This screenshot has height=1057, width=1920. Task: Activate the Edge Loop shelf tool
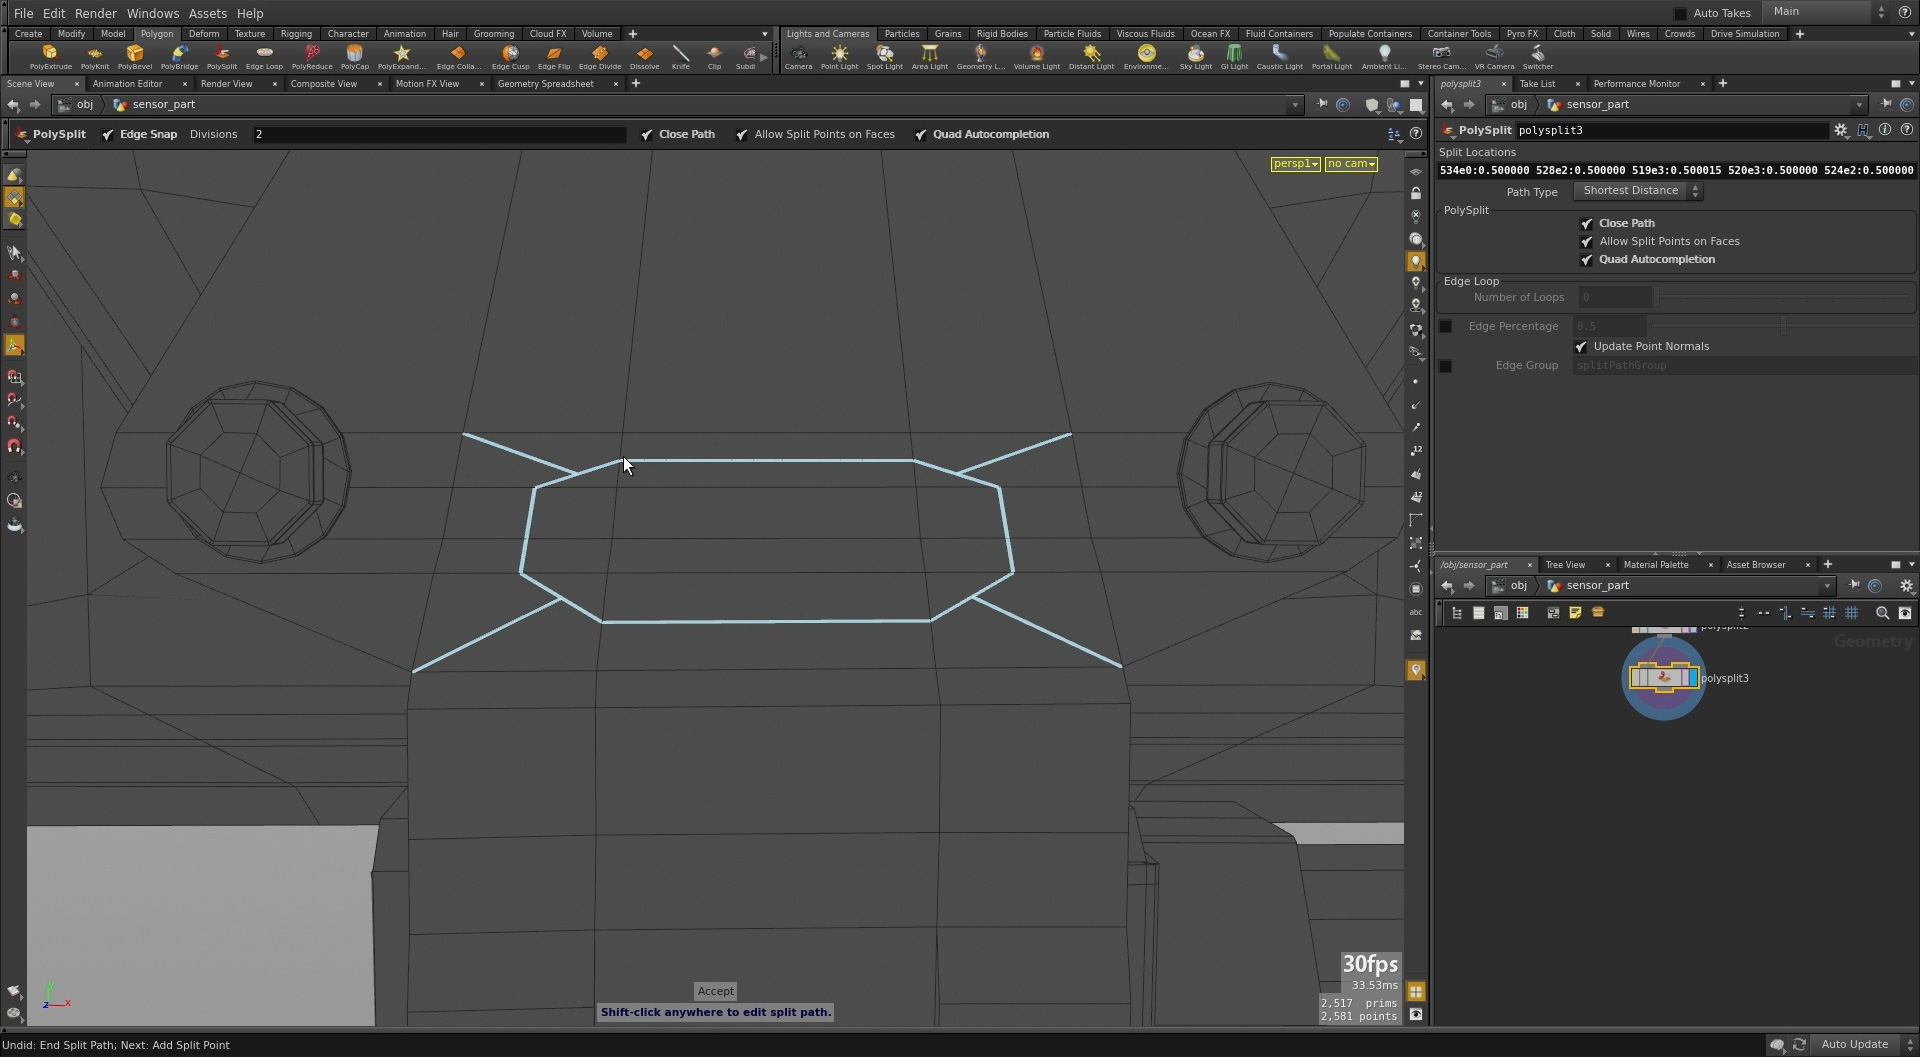264,57
